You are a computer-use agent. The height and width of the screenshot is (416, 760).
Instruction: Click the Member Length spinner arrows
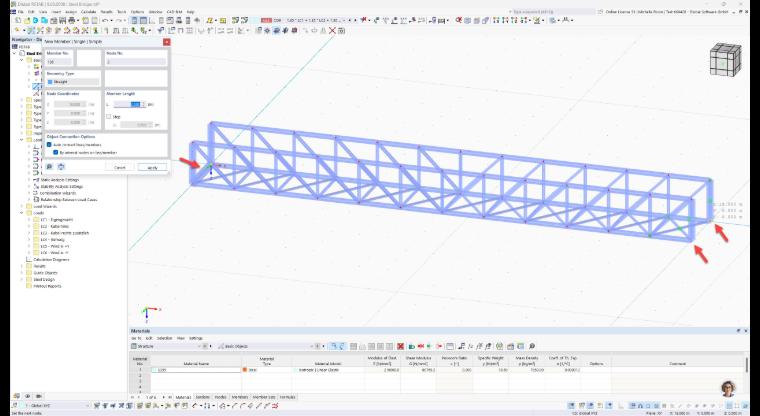pyautogui.click(x=143, y=104)
